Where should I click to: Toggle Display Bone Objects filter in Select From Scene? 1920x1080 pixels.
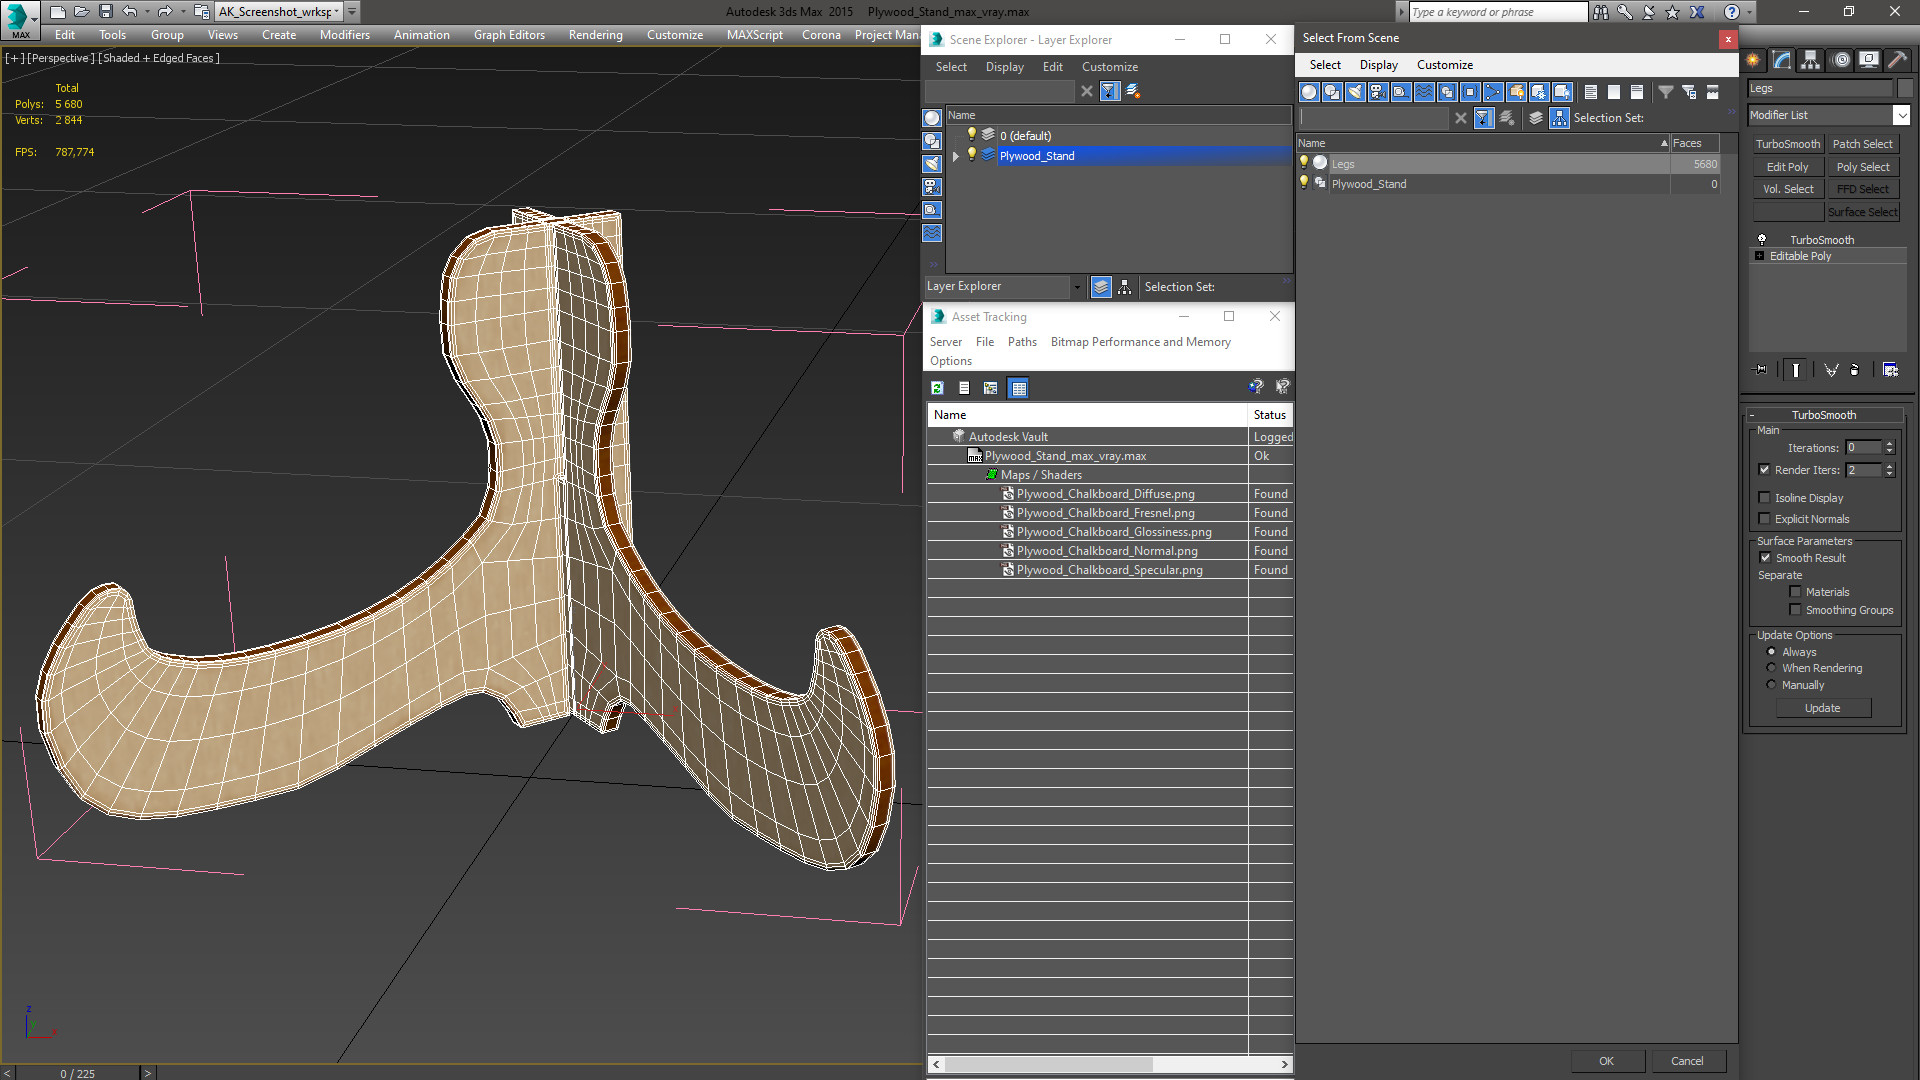click(1493, 92)
